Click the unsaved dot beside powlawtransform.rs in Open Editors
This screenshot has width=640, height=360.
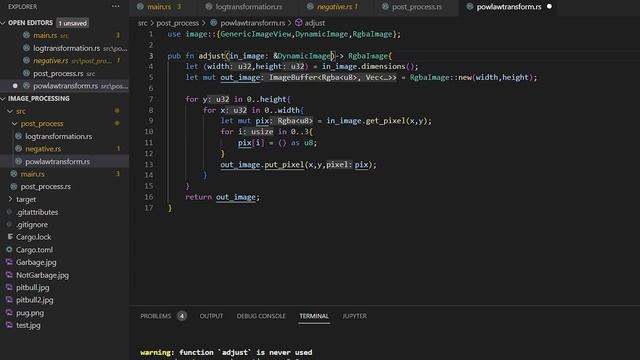point(15,86)
